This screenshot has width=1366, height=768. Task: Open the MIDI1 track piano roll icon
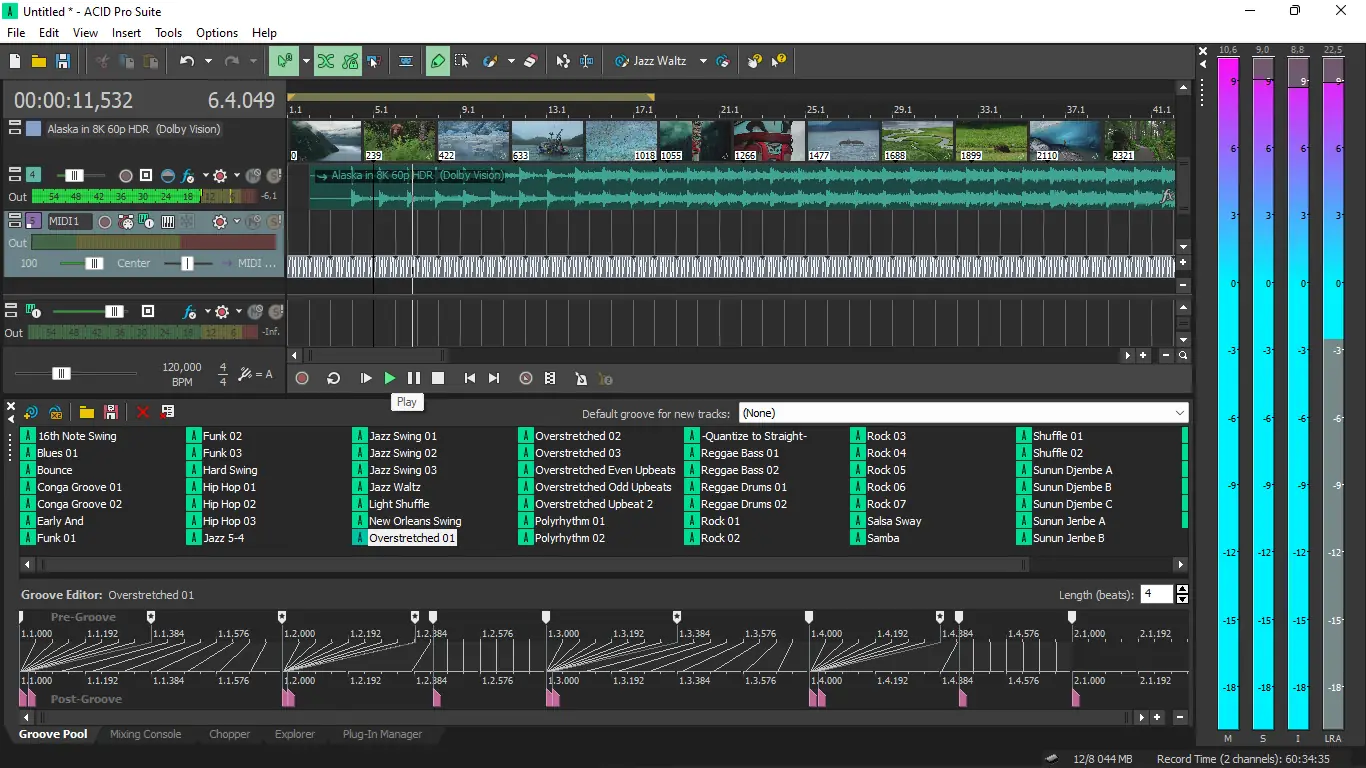point(168,222)
